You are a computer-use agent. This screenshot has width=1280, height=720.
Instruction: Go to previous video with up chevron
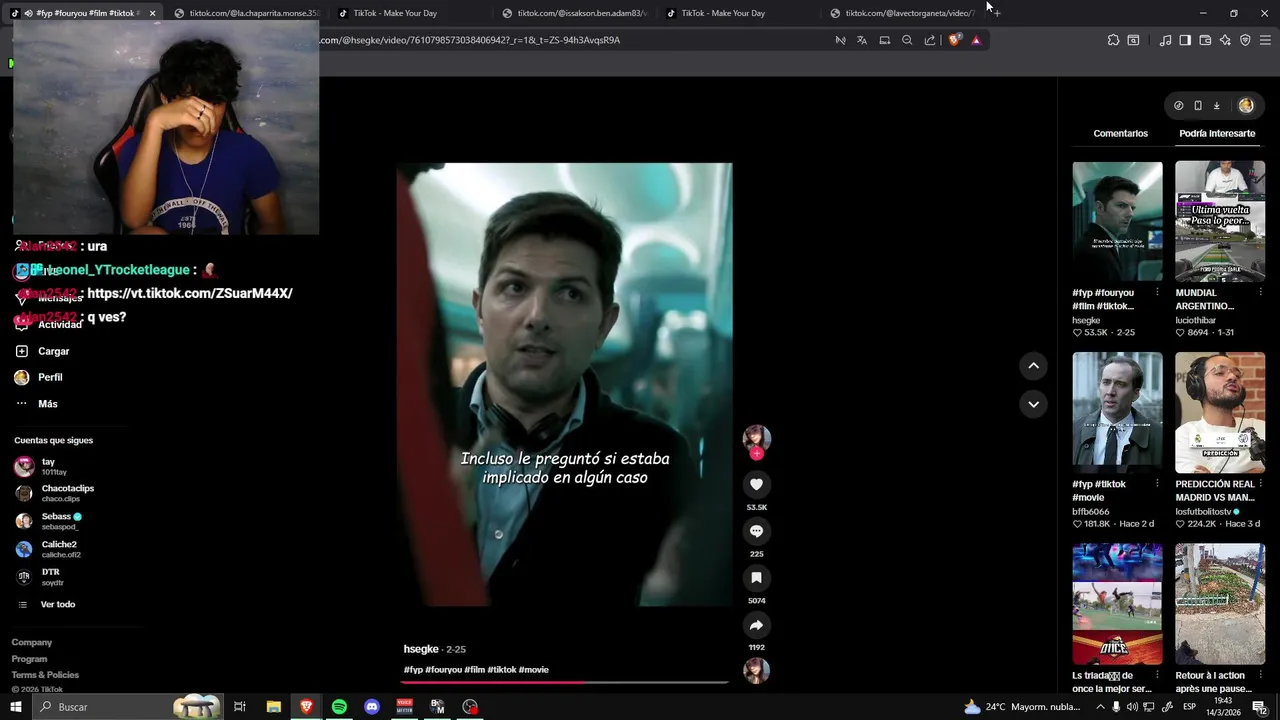(1033, 366)
